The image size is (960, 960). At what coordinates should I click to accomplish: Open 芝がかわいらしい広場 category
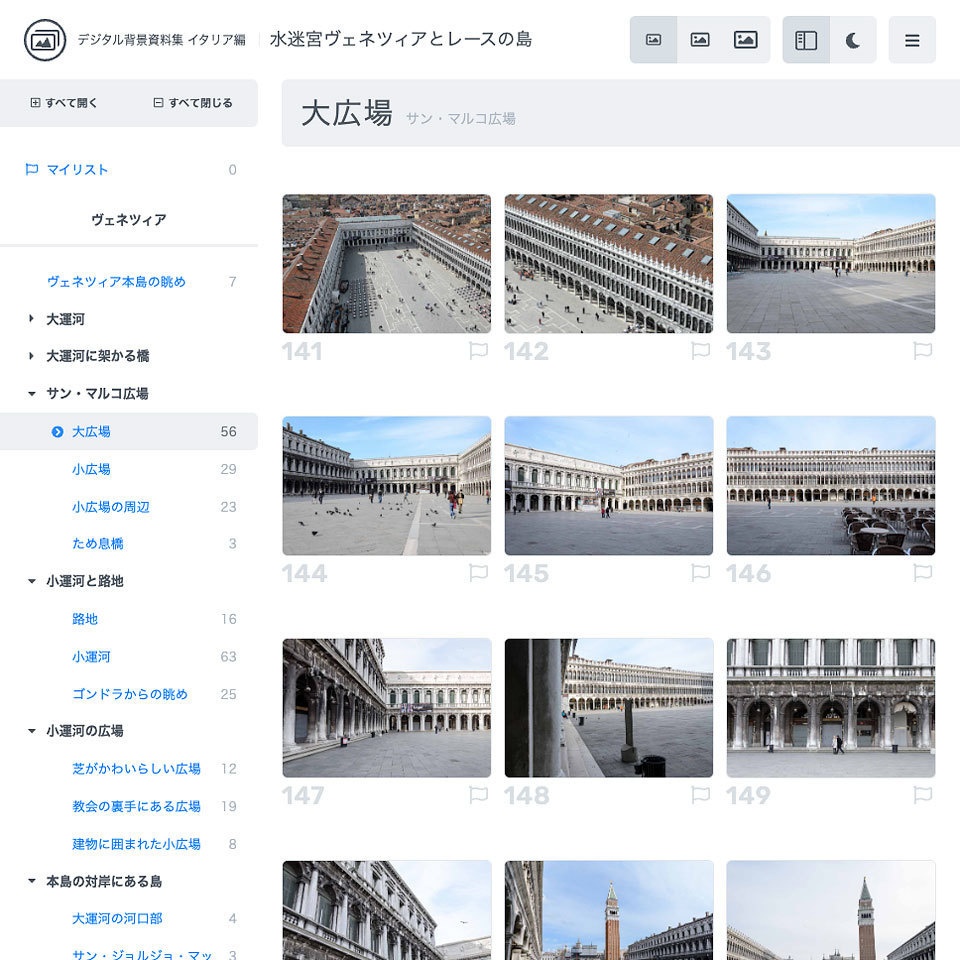point(137,769)
